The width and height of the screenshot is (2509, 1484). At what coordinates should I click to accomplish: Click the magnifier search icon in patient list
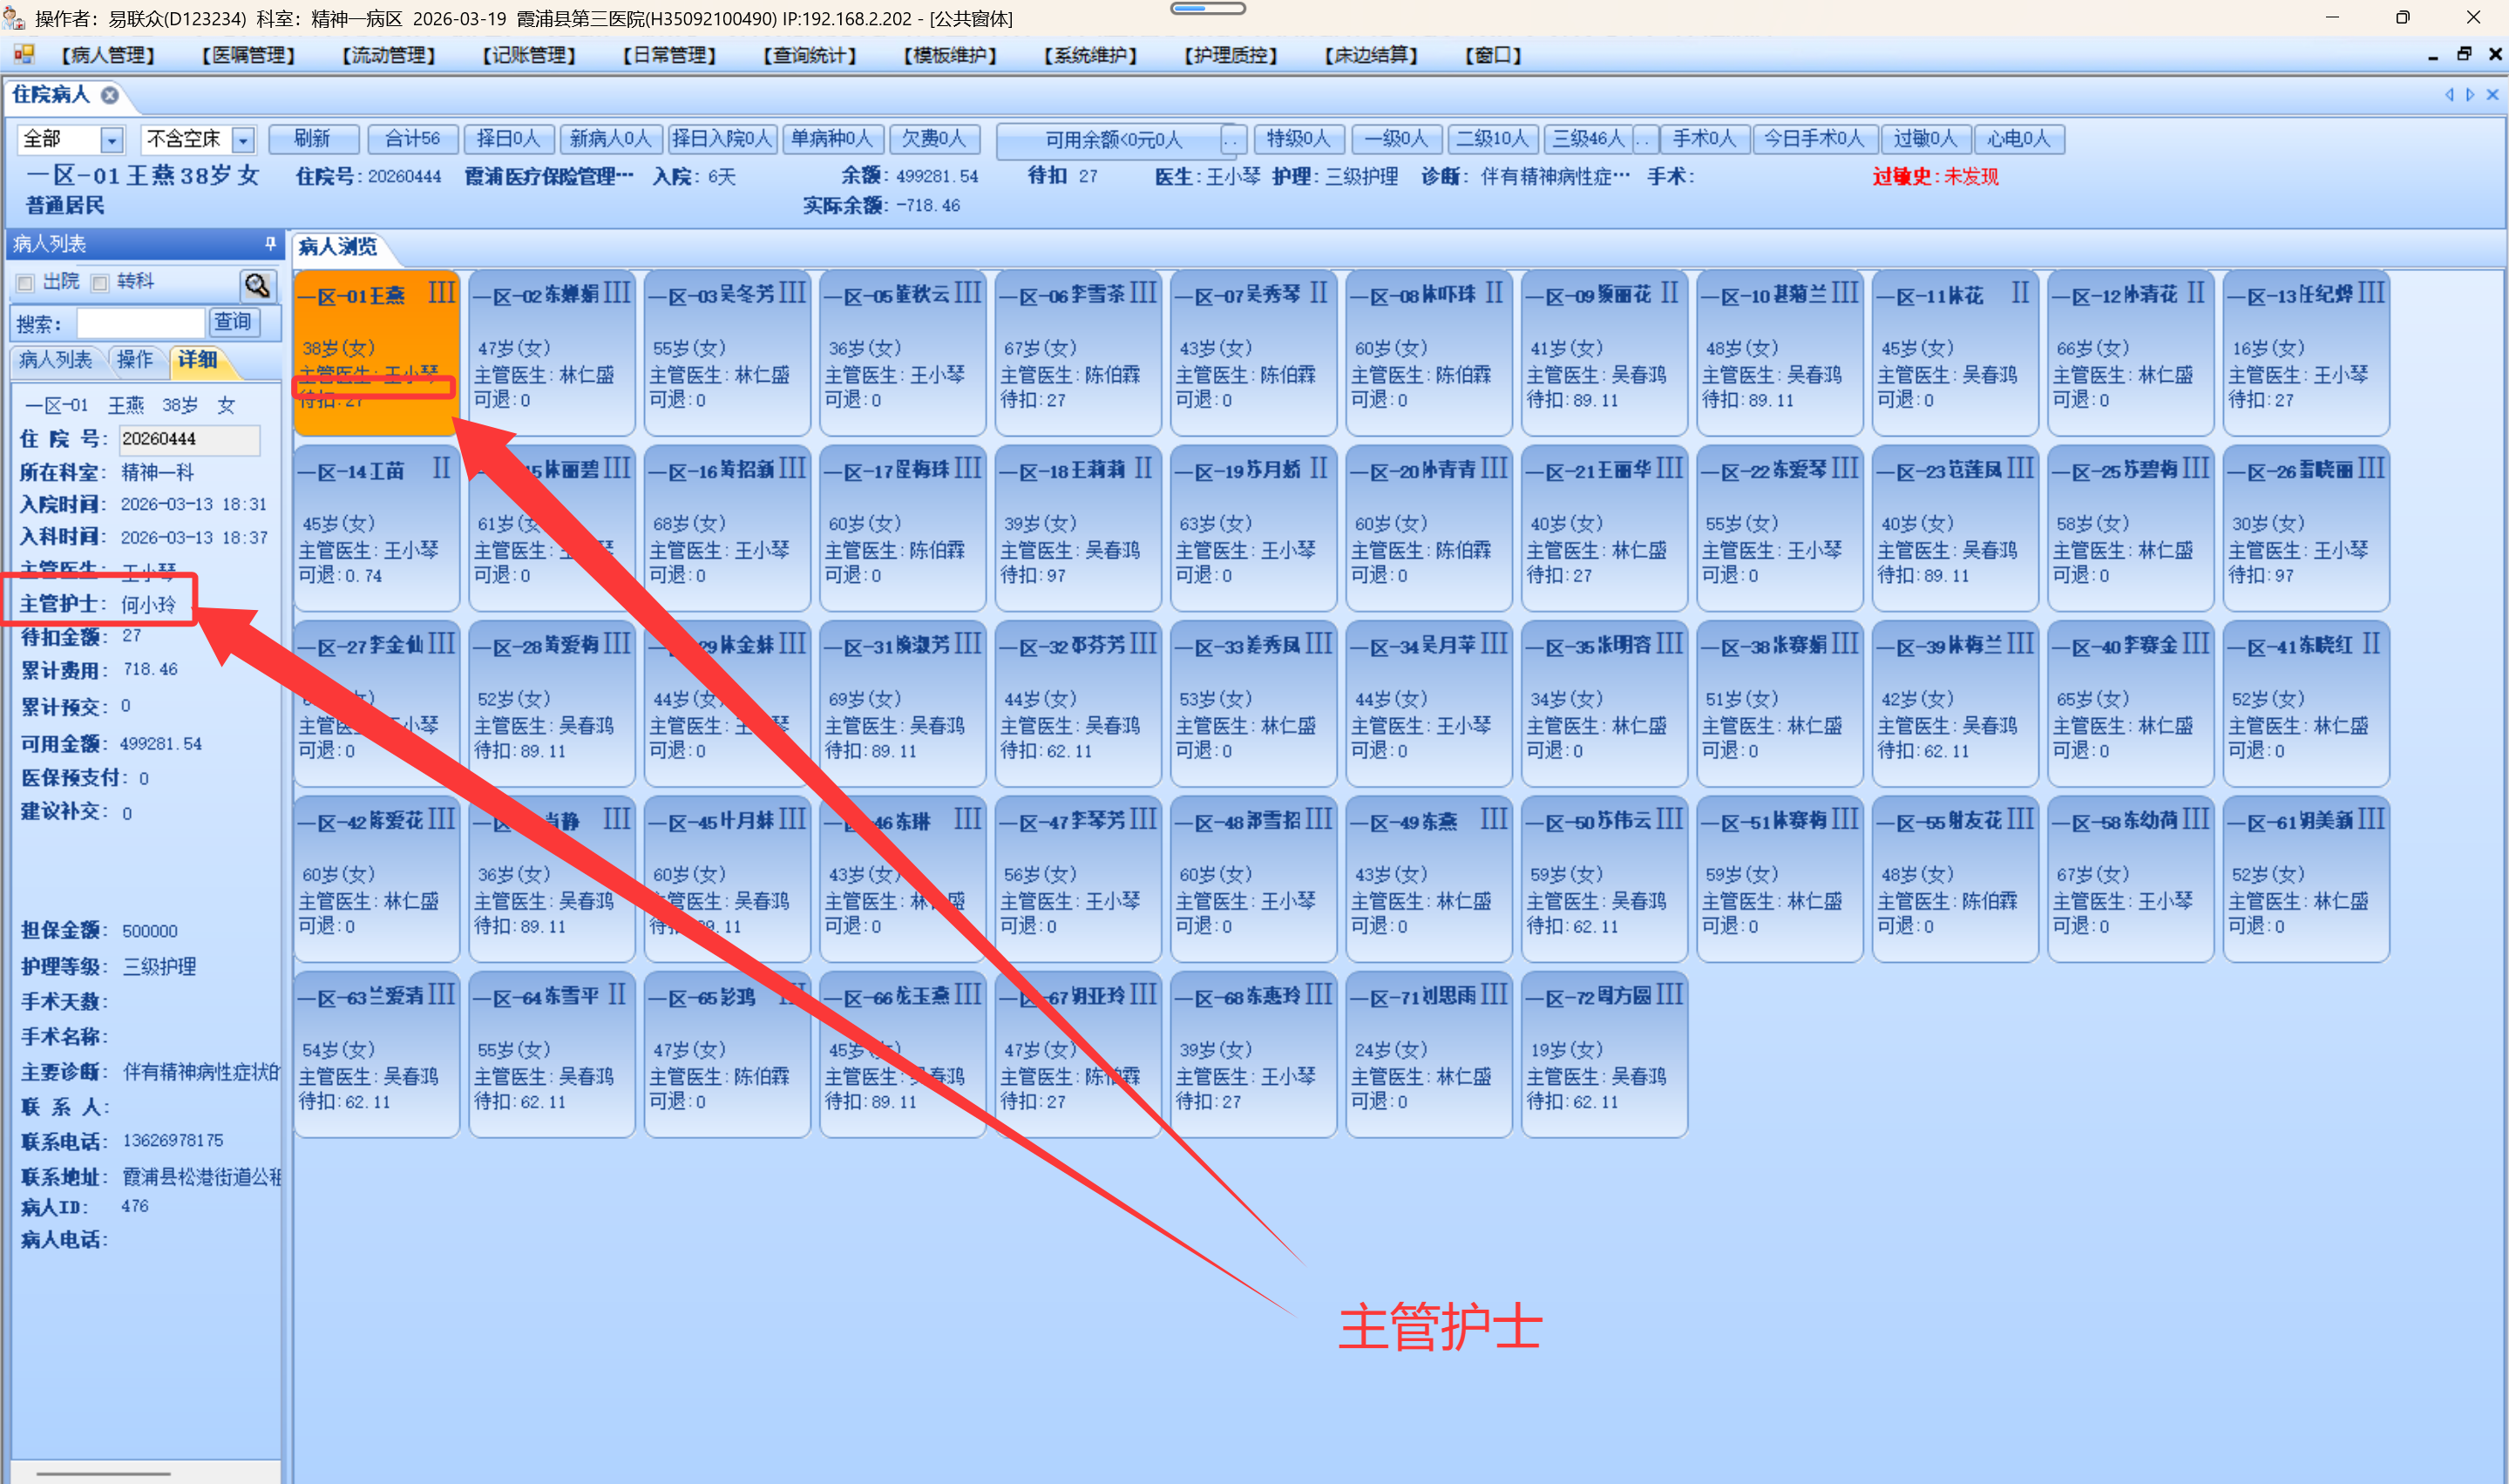[x=257, y=286]
